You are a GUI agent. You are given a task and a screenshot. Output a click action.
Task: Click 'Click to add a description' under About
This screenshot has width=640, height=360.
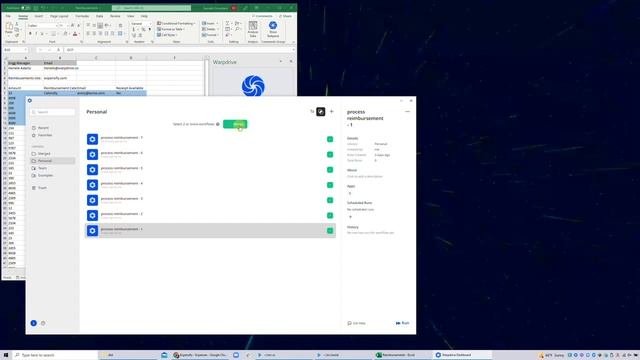click(x=365, y=176)
